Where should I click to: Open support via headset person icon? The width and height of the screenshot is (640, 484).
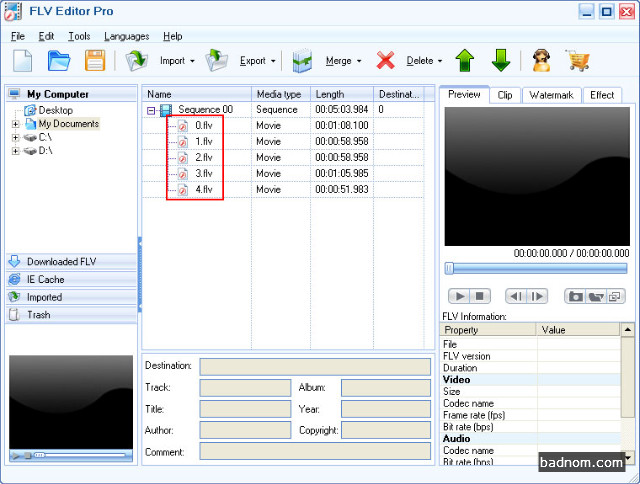542,61
